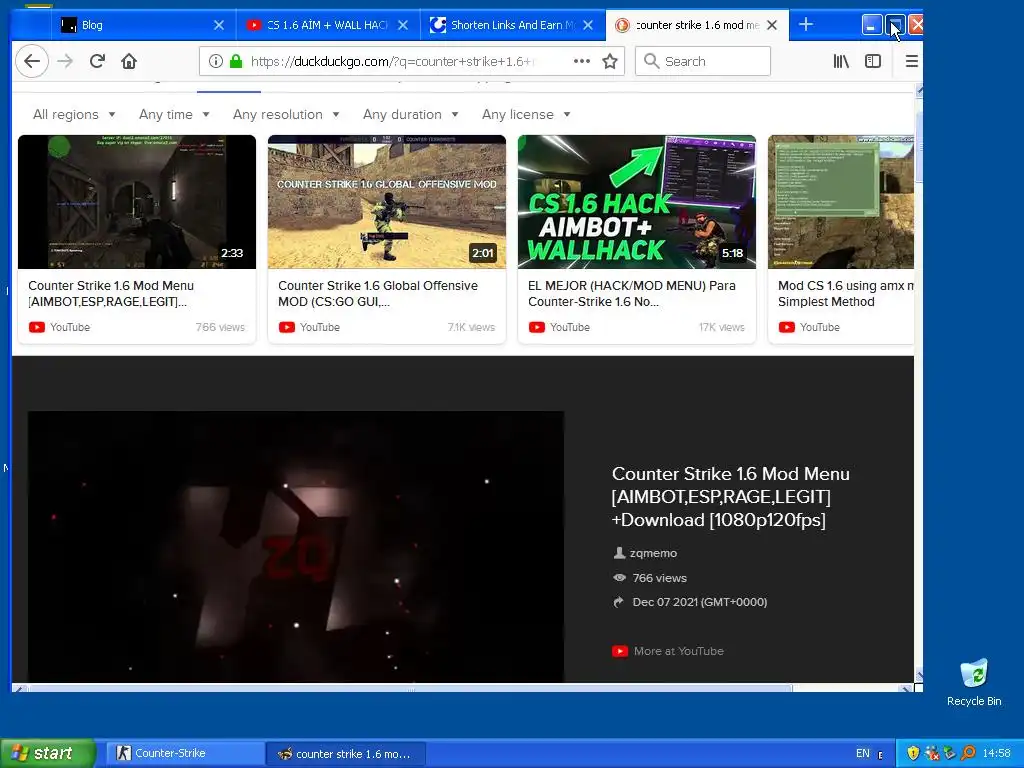Screen dimensions: 1024x768
Task: Click Mod CS 1.6 using amx title
Action: click(x=845, y=294)
